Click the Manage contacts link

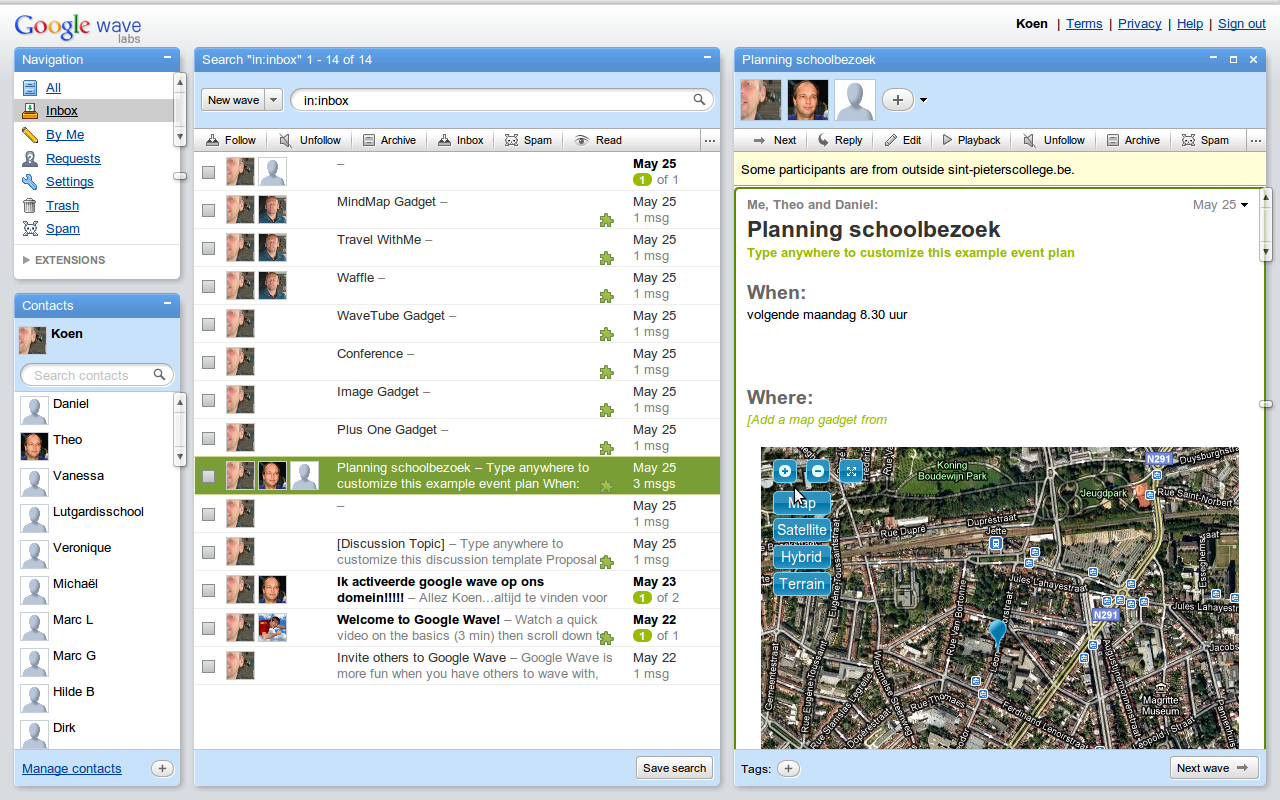pyautogui.click(x=72, y=768)
